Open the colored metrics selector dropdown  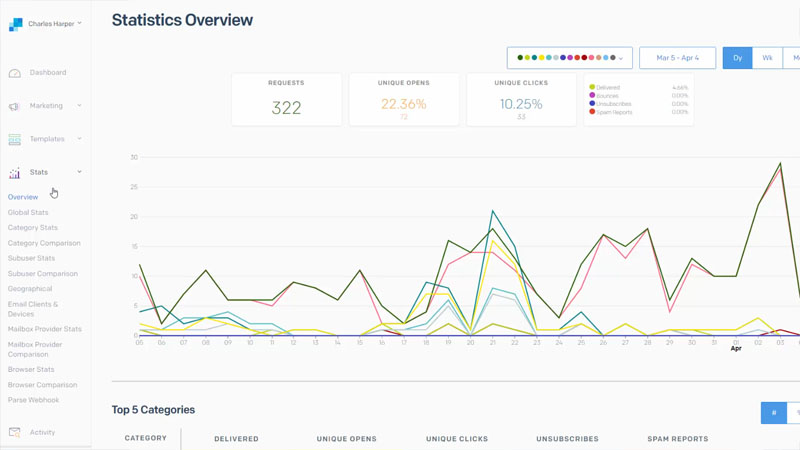pyautogui.click(x=569, y=58)
